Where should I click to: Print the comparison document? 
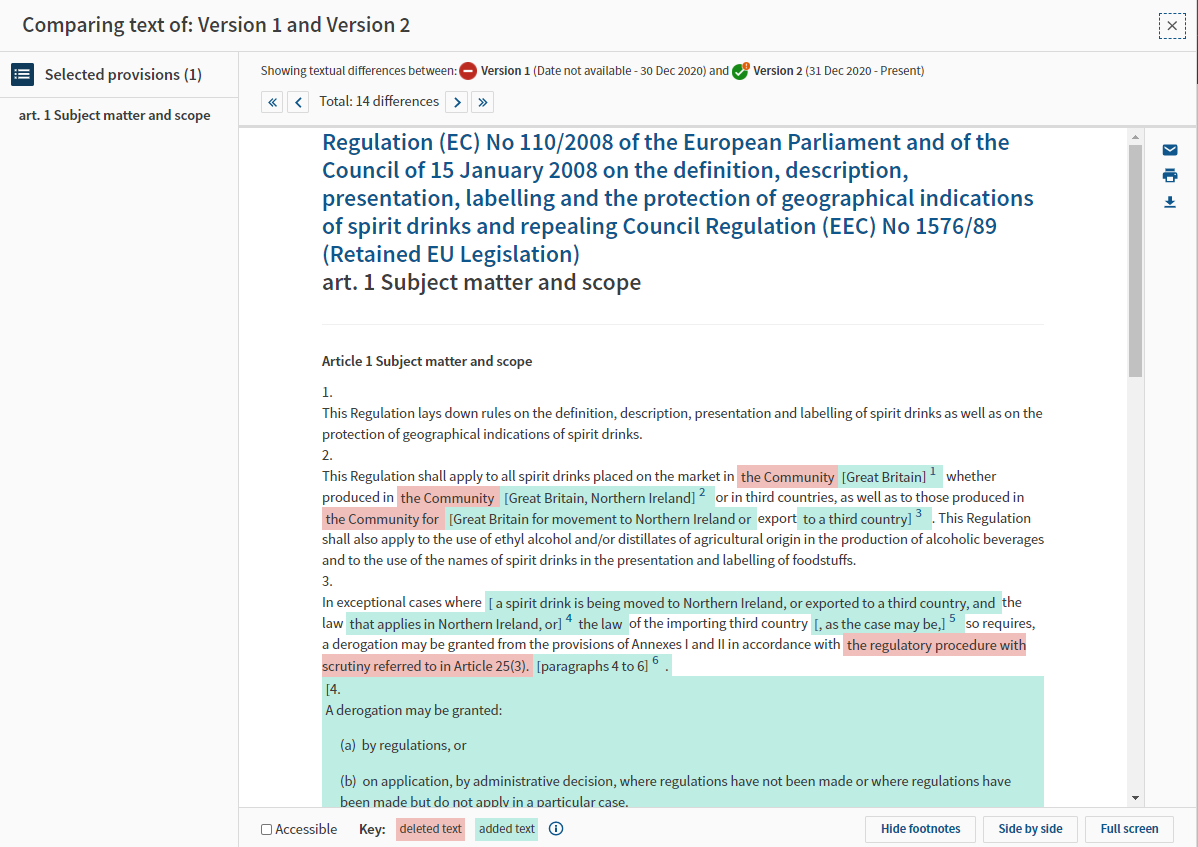1170,176
